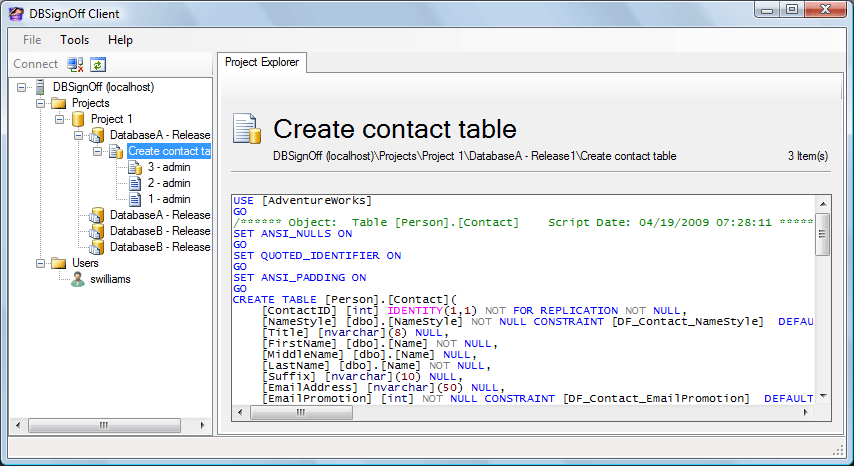This screenshot has width=854, height=466.
Task: Click the Project 1 database icon
Action: click(x=78, y=119)
